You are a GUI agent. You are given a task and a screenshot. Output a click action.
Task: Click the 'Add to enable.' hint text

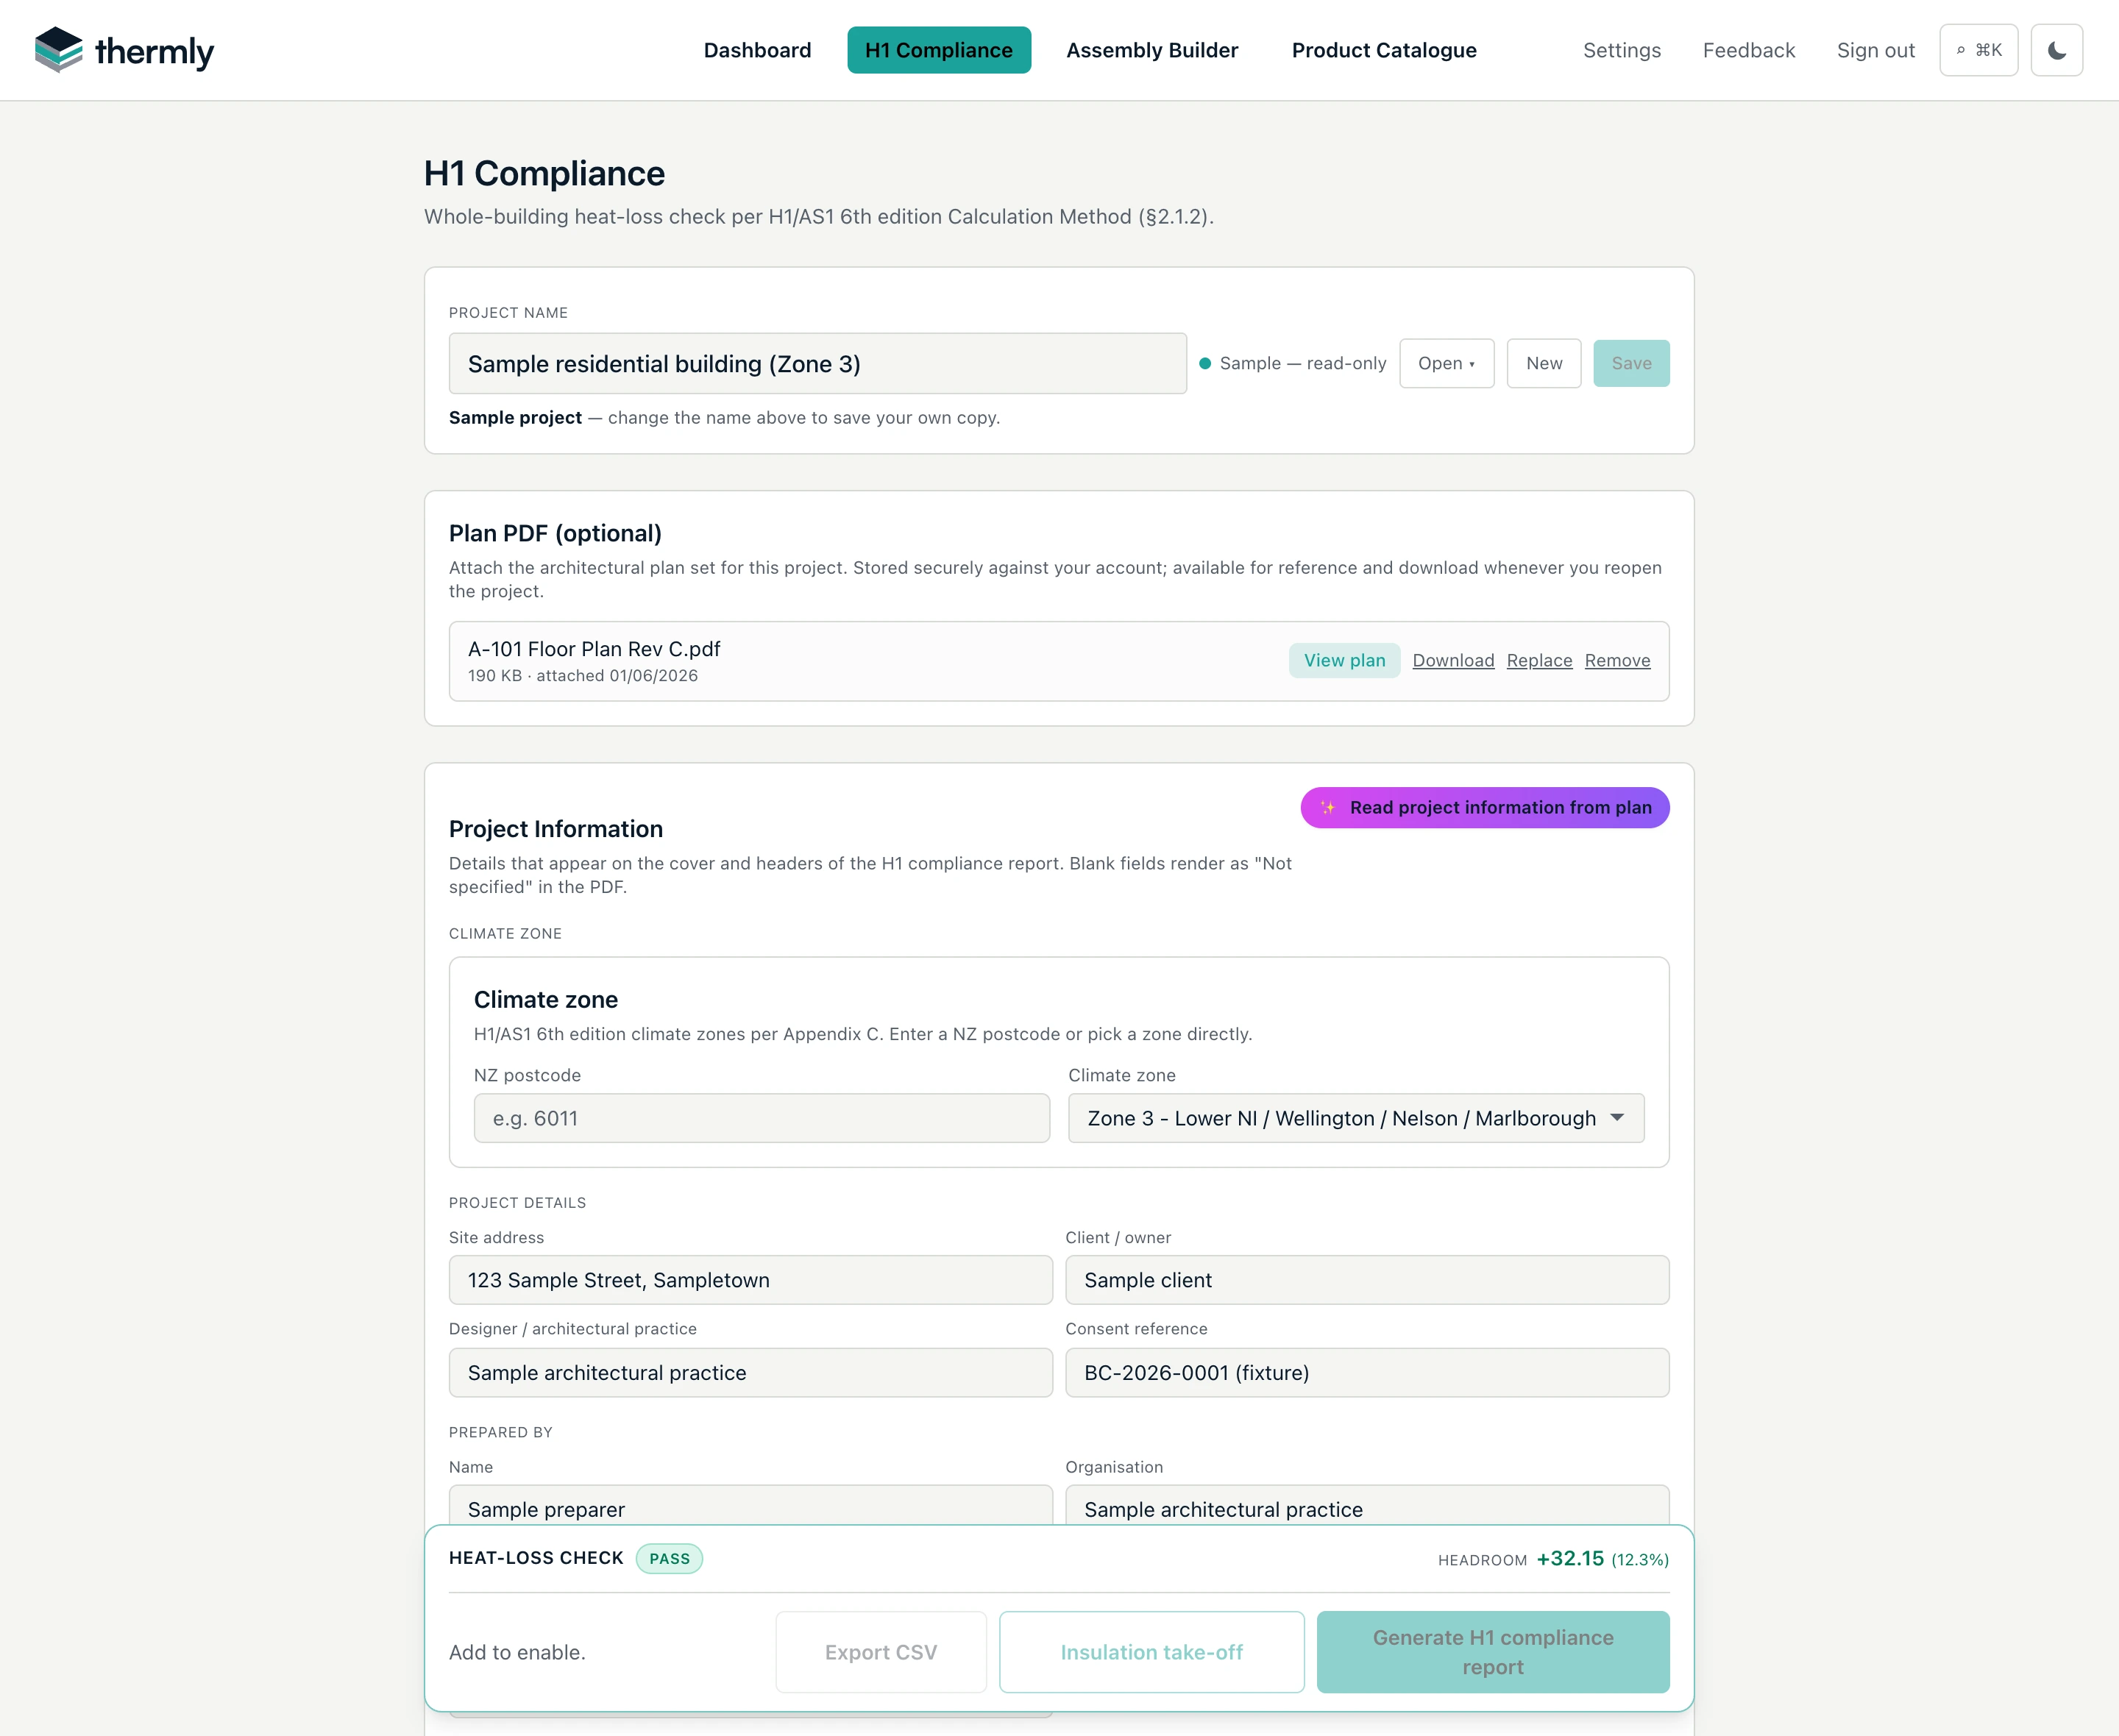click(517, 1652)
